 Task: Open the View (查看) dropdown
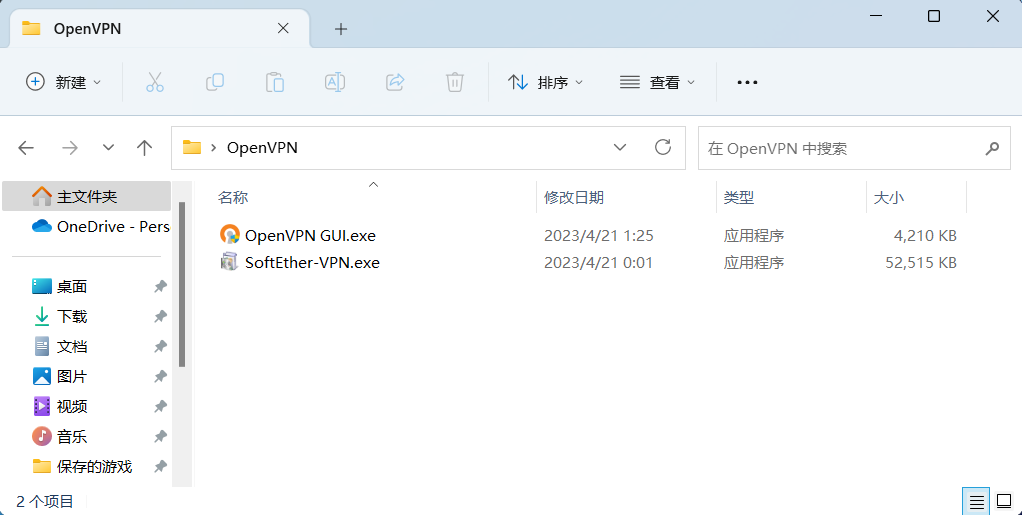[657, 82]
